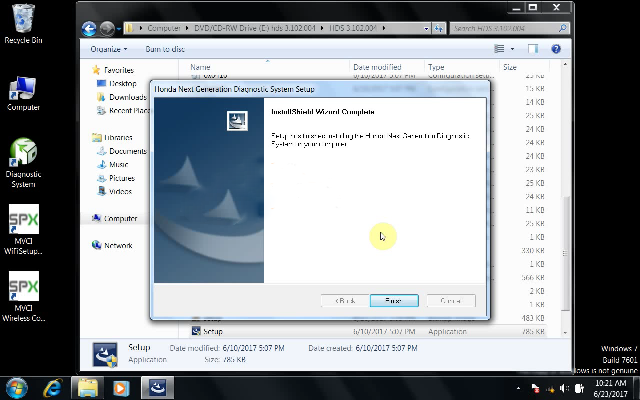Click the taskbar clock showing 10:21 AM

[610, 388]
